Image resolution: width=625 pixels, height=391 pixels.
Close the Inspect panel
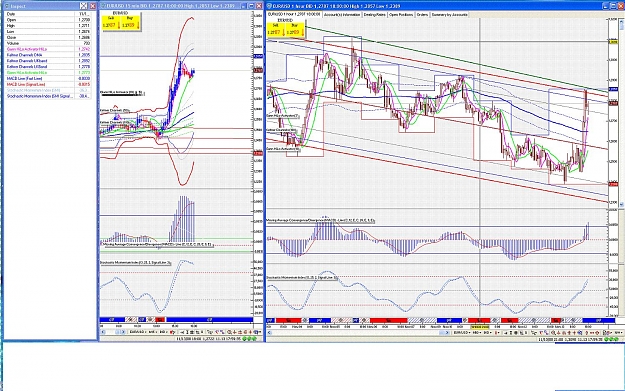93,6
